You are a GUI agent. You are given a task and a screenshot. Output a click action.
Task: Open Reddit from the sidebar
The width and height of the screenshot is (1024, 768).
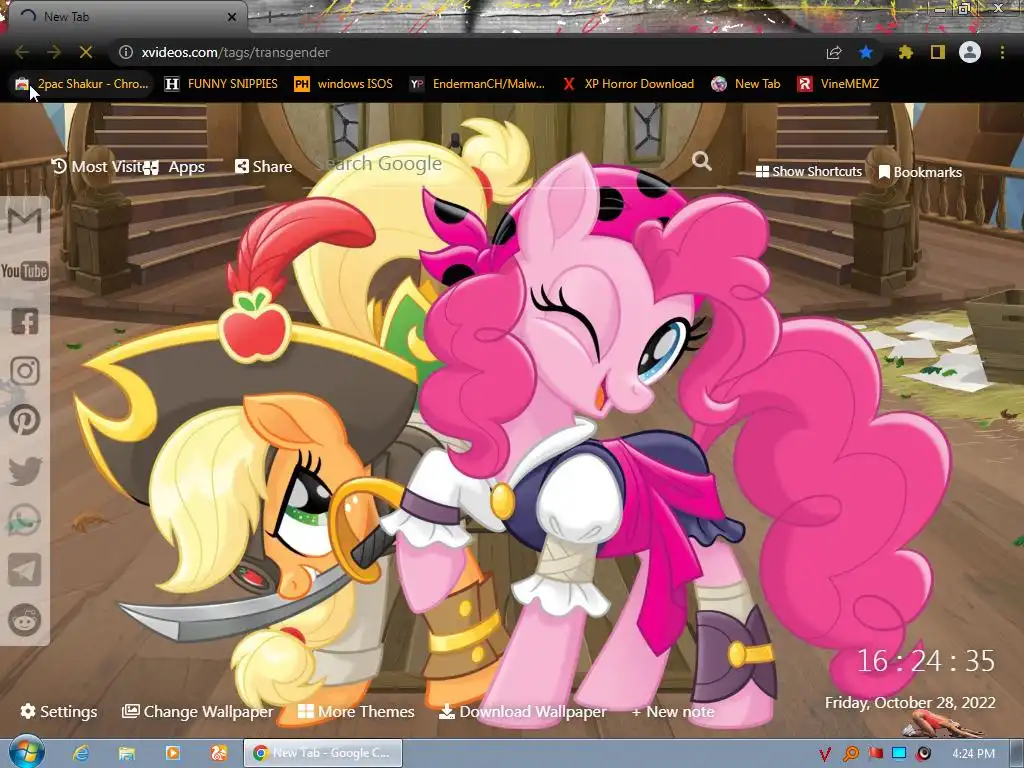click(25, 619)
